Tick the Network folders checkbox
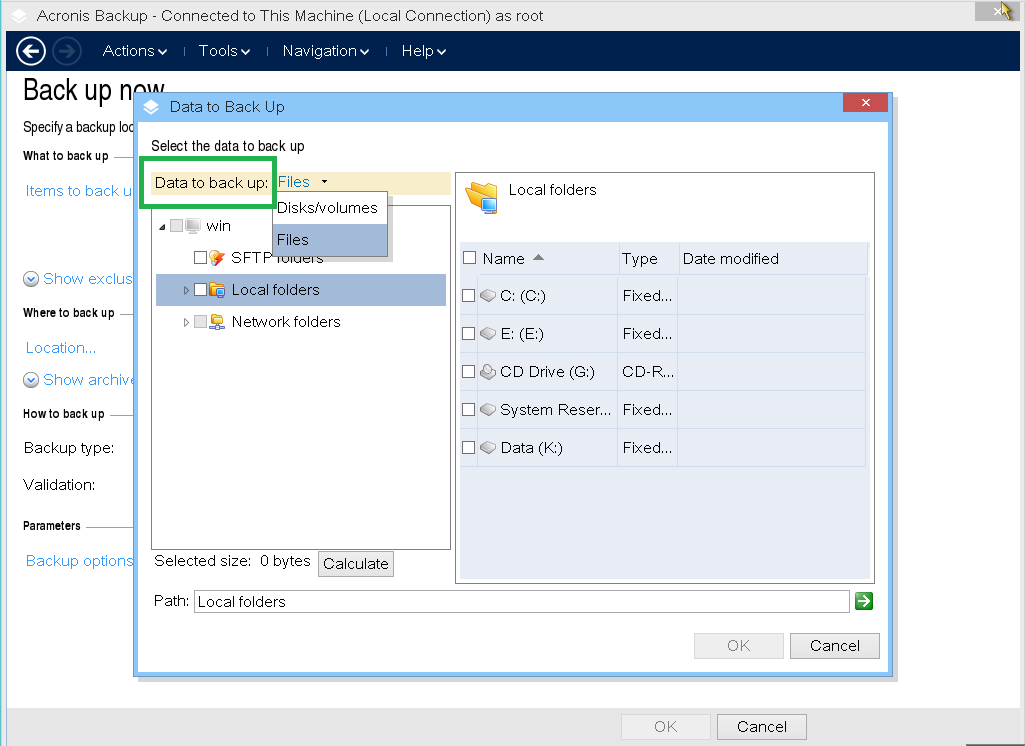The width and height of the screenshot is (1025, 746). (201, 322)
